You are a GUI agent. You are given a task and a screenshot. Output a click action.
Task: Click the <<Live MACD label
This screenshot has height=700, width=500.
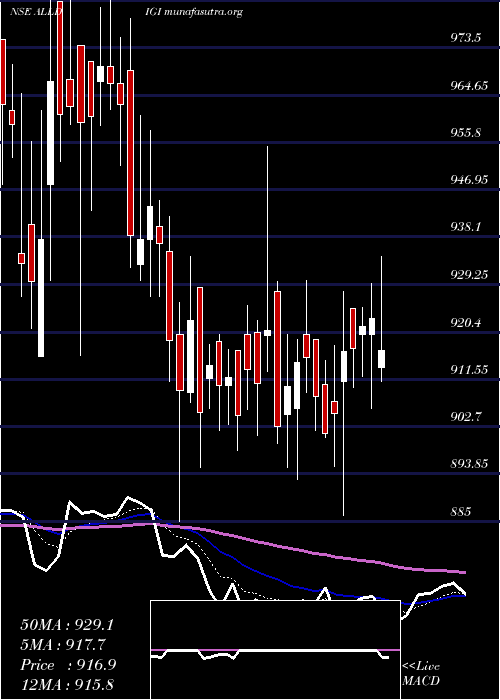pyautogui.click(x=421, y=674)
